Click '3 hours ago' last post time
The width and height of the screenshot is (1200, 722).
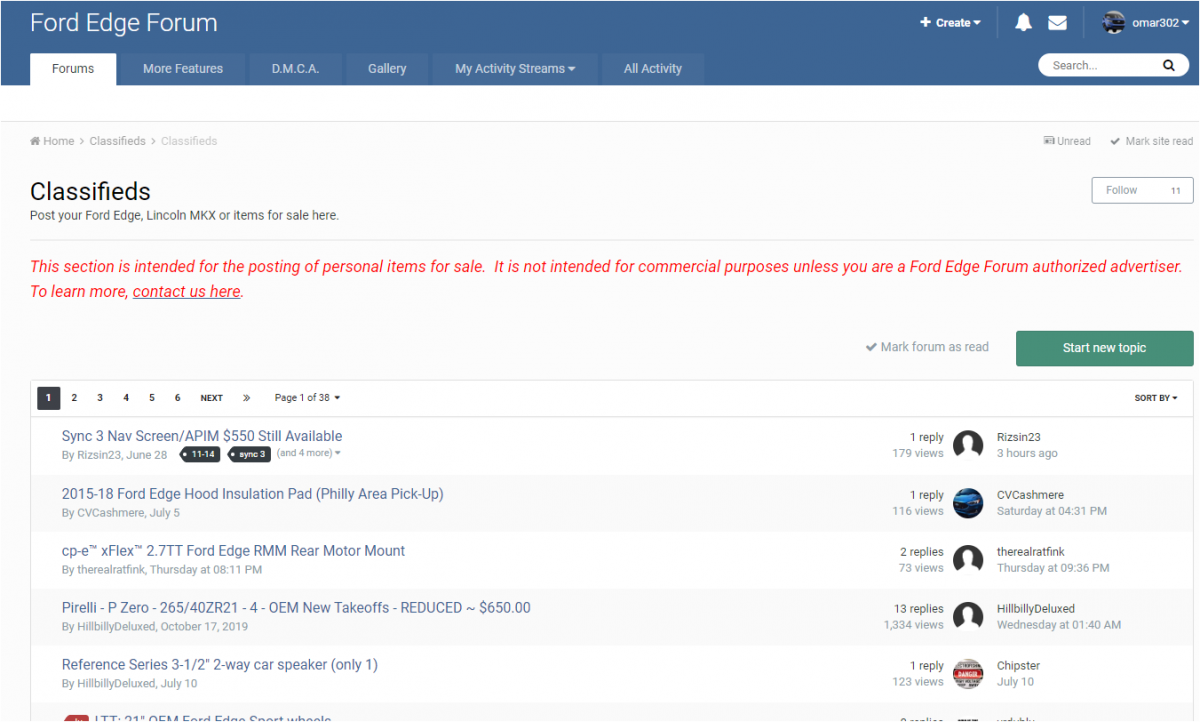[1027, 454]
